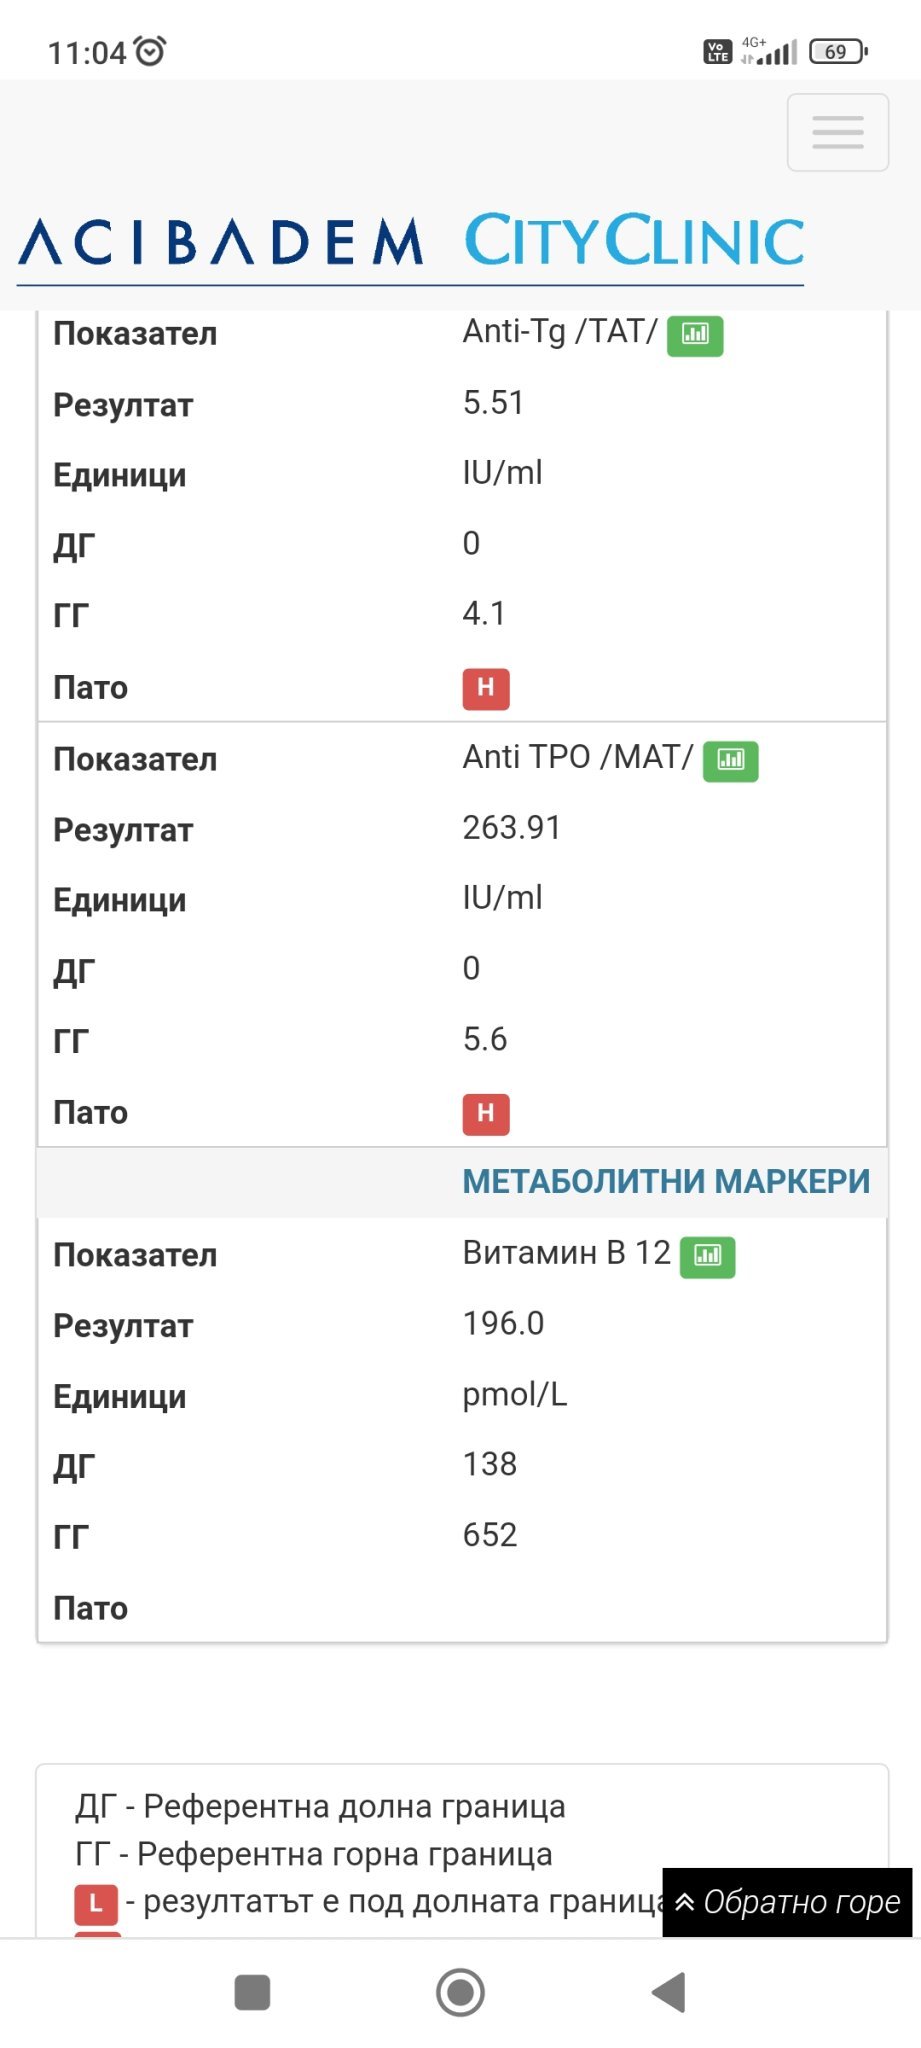Tap the alarm icon in status bar

click(150, 51)
